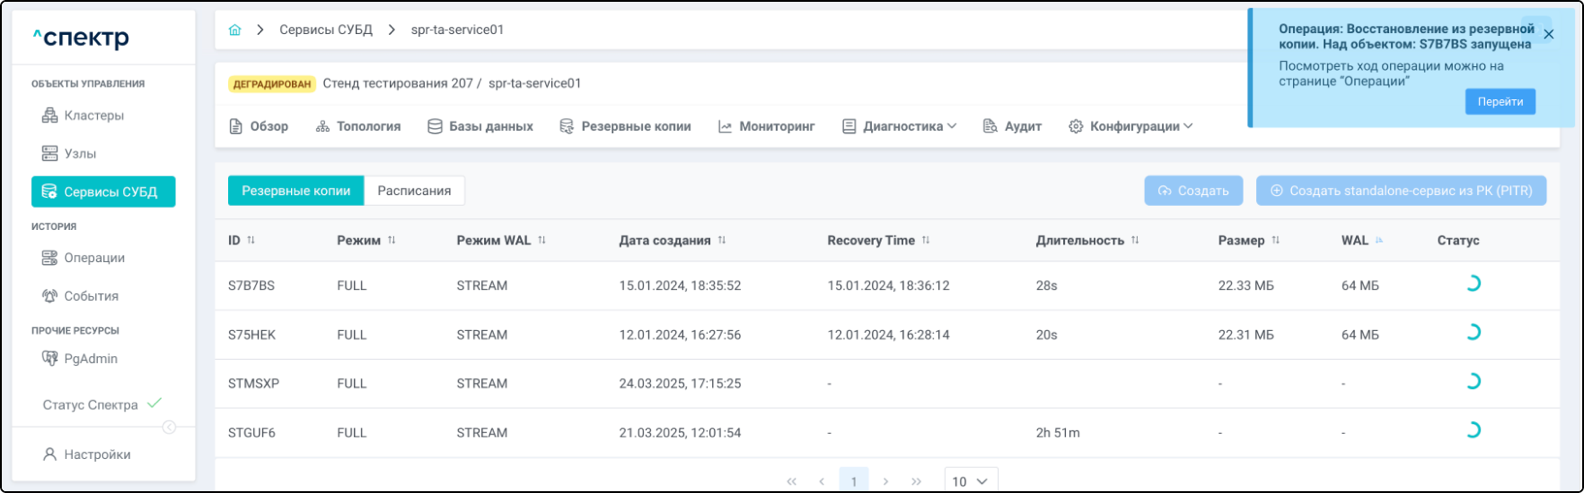Close the operation notification popup
Screen dimensions: 1584x493
pos(1548,35)
